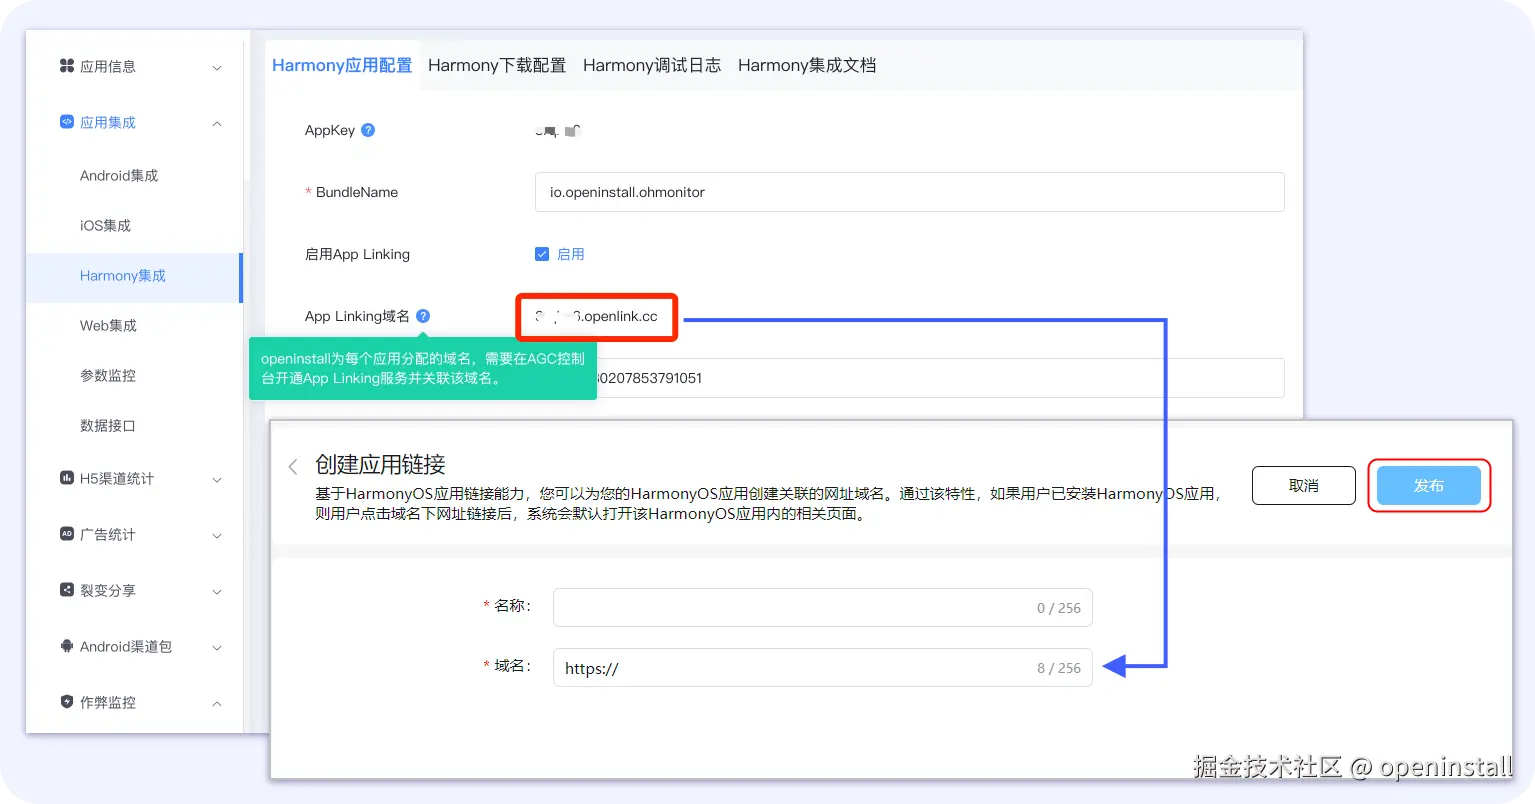Image resolution: width=1535 pixels, height=804 pixels.
Task: Click the H5渠道统计 chart icon
Action: pyautogui.click(x=67, y=478)
